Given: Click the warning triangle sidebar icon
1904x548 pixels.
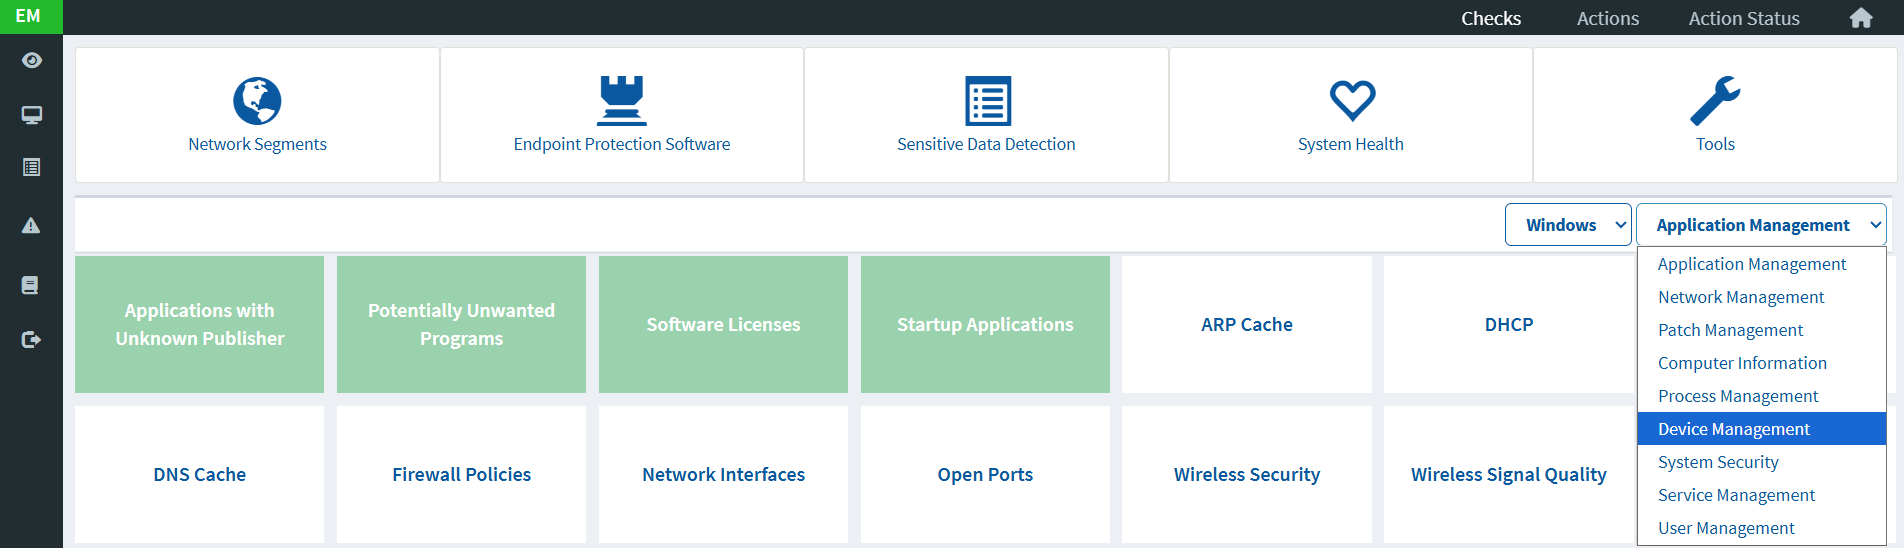Looking at the screenshot, I should 31,226.
